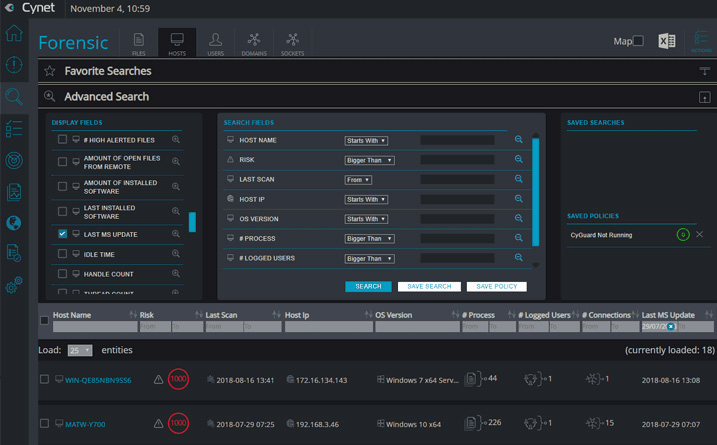Open the Load entities count dropdown
This screenshot has width=717, height=445.
[79, 351]
